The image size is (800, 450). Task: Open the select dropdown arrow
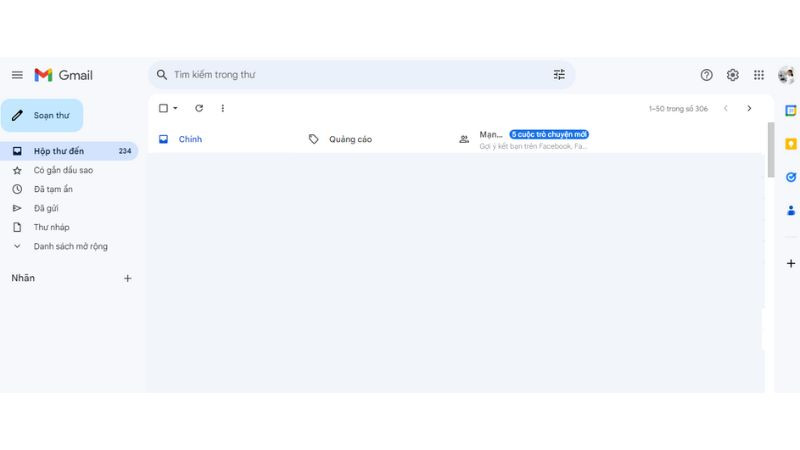point(175,108)
